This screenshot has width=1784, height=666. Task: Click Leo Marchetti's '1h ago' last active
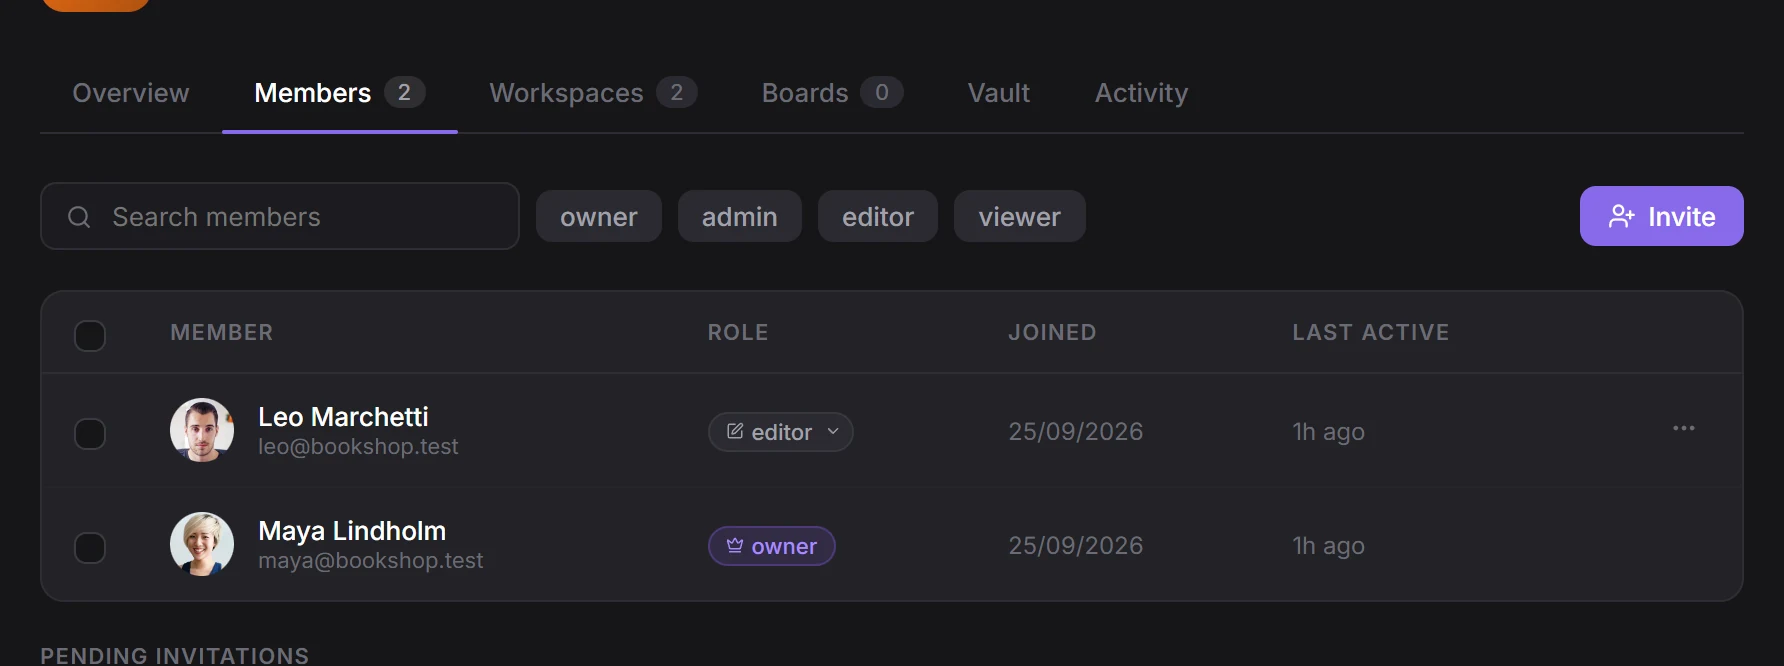(x=1329, y=432)
